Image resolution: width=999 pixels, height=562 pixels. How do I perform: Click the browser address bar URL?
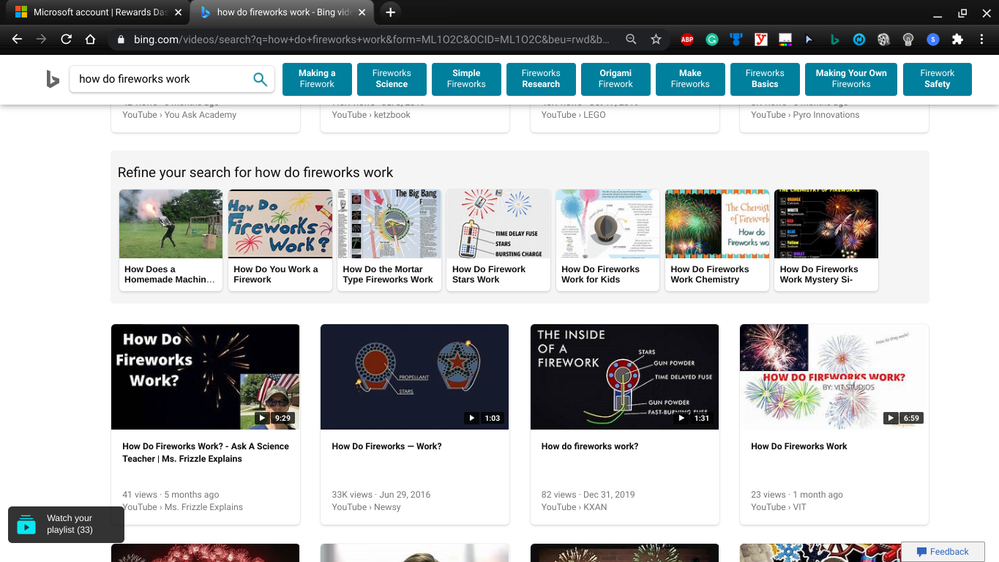point(371,40)
